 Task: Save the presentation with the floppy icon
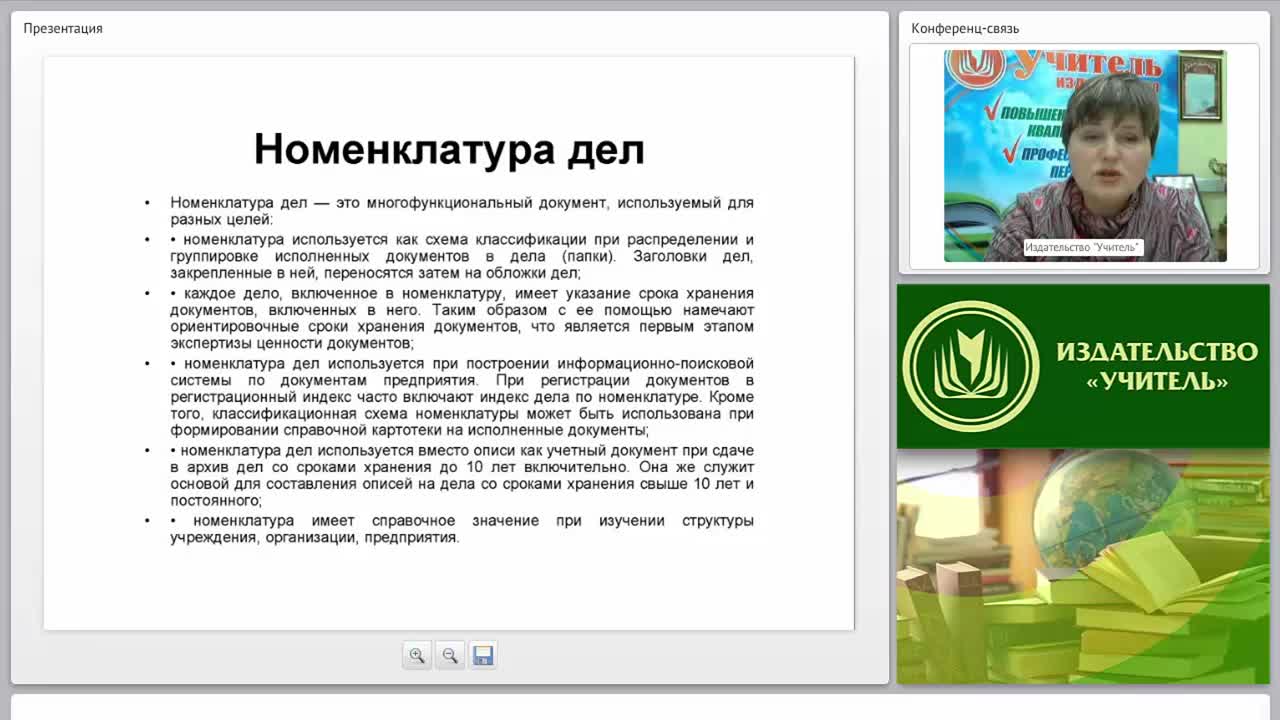(483, 656)
